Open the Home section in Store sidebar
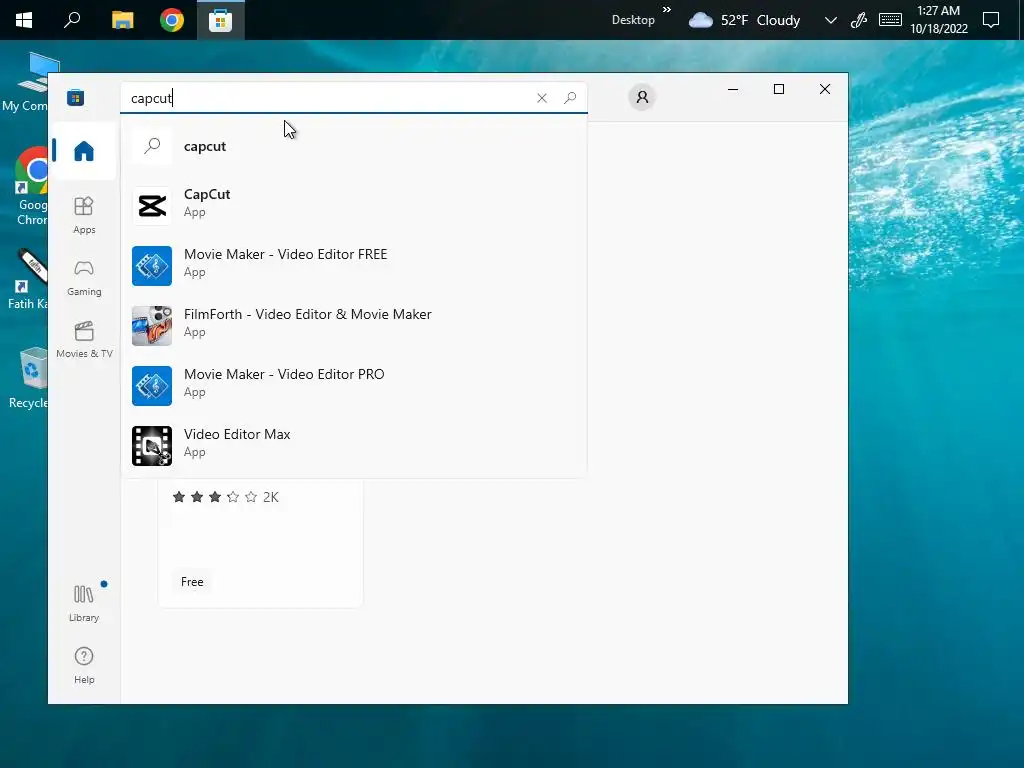1024x768 pixels. click(x=84, y=151)
